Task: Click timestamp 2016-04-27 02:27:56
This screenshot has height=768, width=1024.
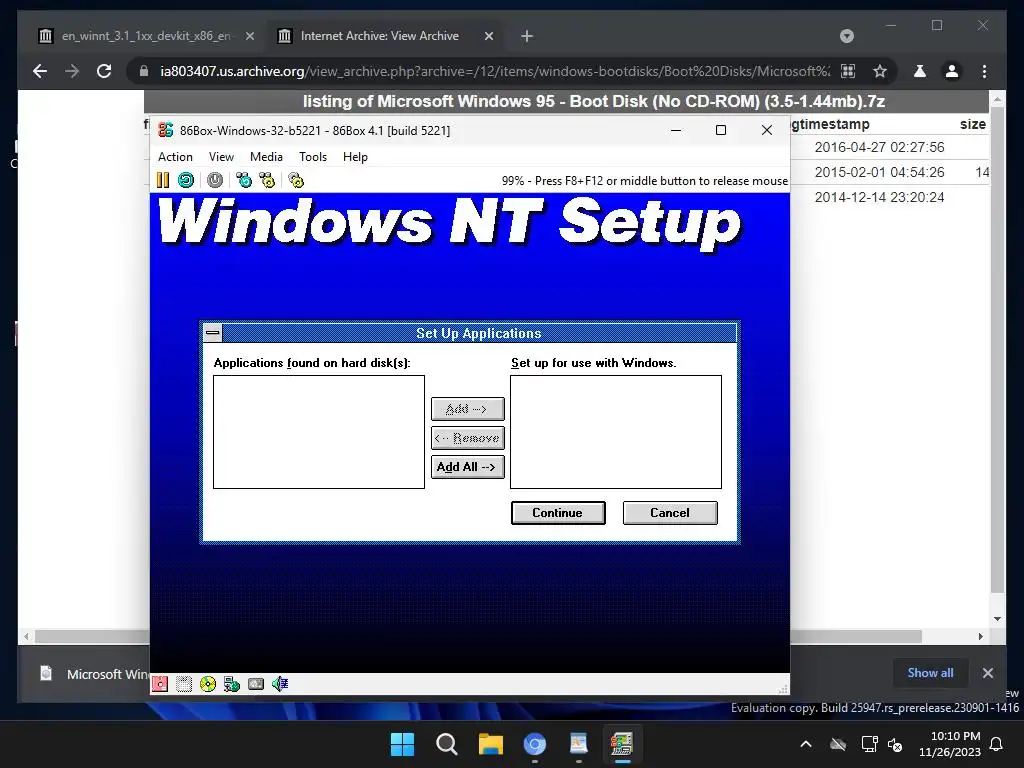Action: 879,147
